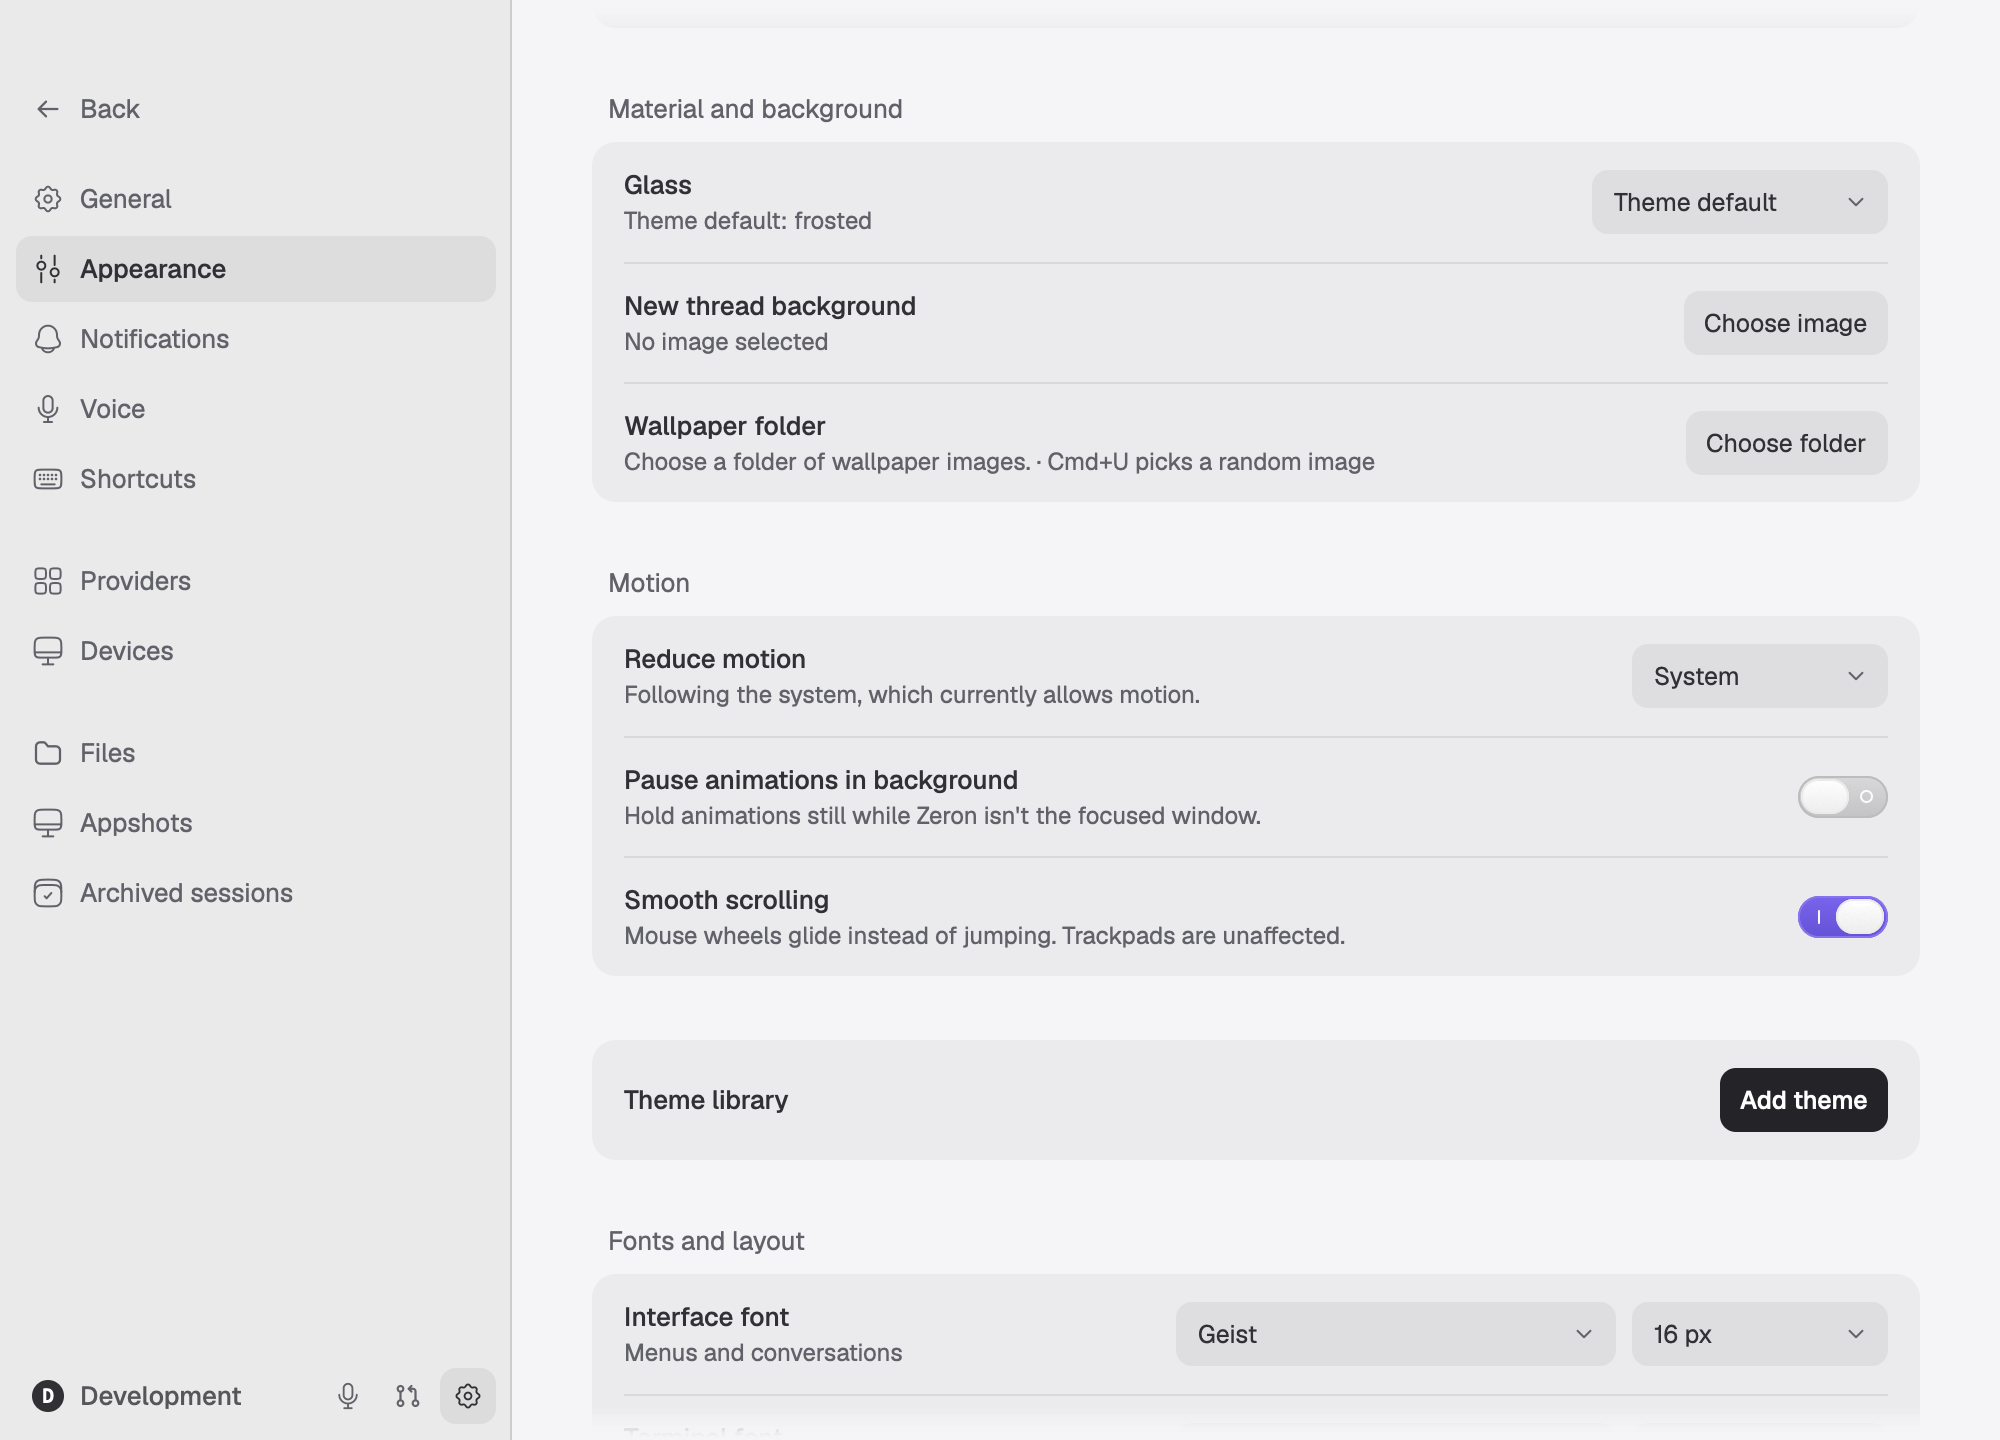
Task: Click the pull request icon in bottom bar
Action: tap(408, 1396)
